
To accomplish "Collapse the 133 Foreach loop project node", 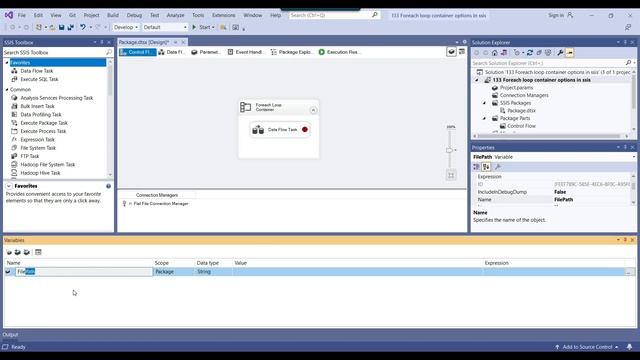I will (x=477, y=80).
